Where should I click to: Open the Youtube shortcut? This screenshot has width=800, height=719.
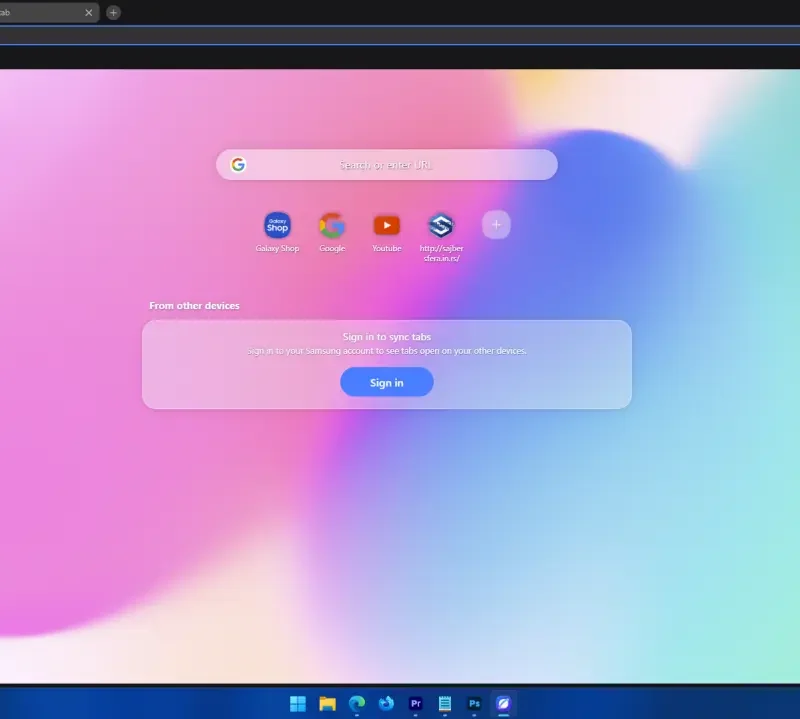coord(386,225)
